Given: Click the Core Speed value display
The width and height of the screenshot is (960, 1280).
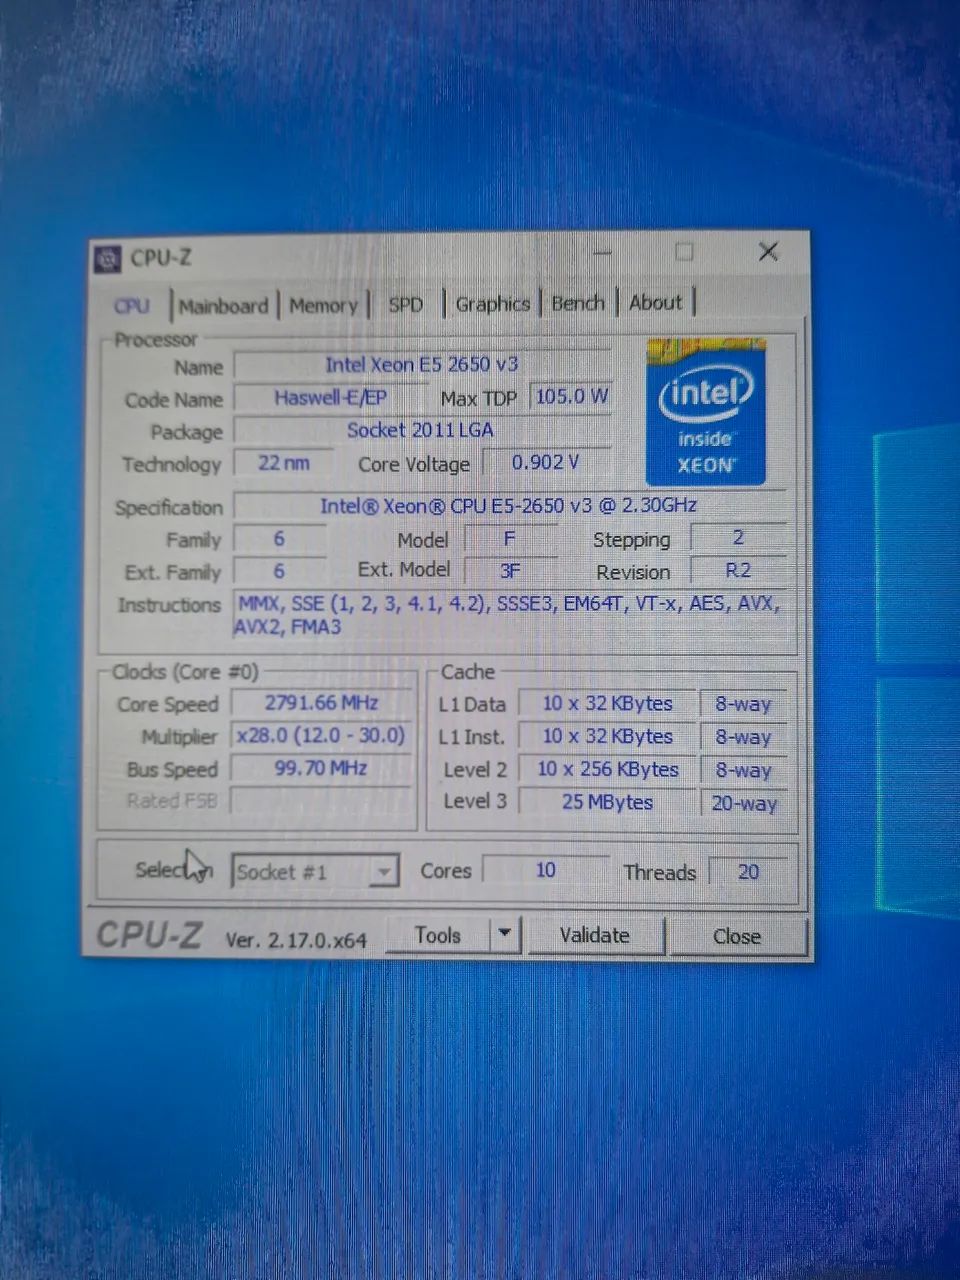Looking at the screenshot, I should (321, 703).
